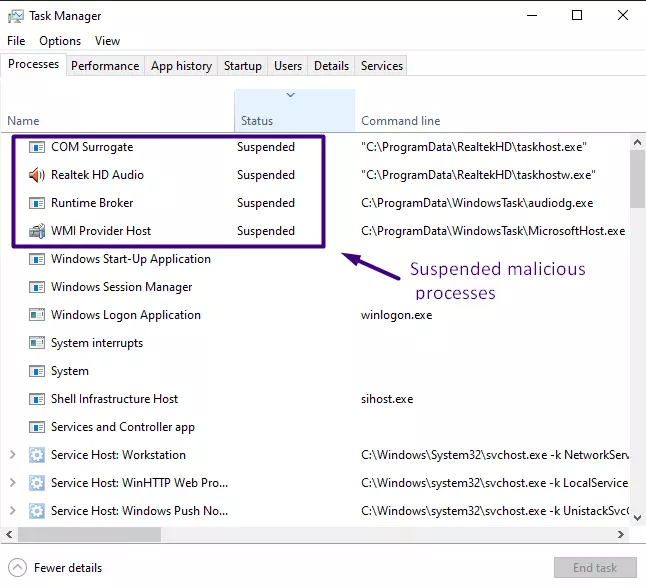Select the Windows Start-Up Application row name
This screenshot has height=588, width=646.
click(131, 259)
